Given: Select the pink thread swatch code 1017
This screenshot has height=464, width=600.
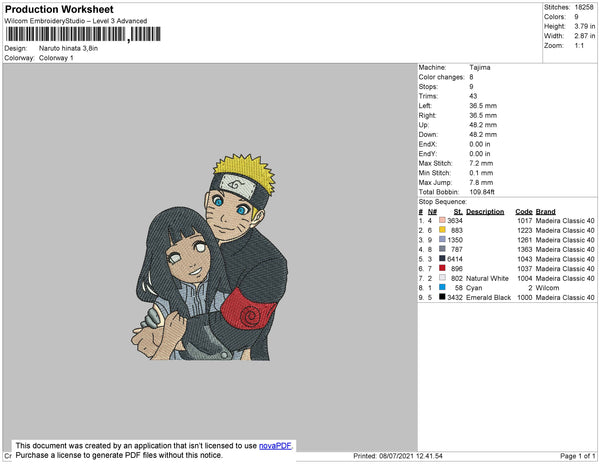Looking at the screenshot, I should pyautogui.click(x=442, y=220).
